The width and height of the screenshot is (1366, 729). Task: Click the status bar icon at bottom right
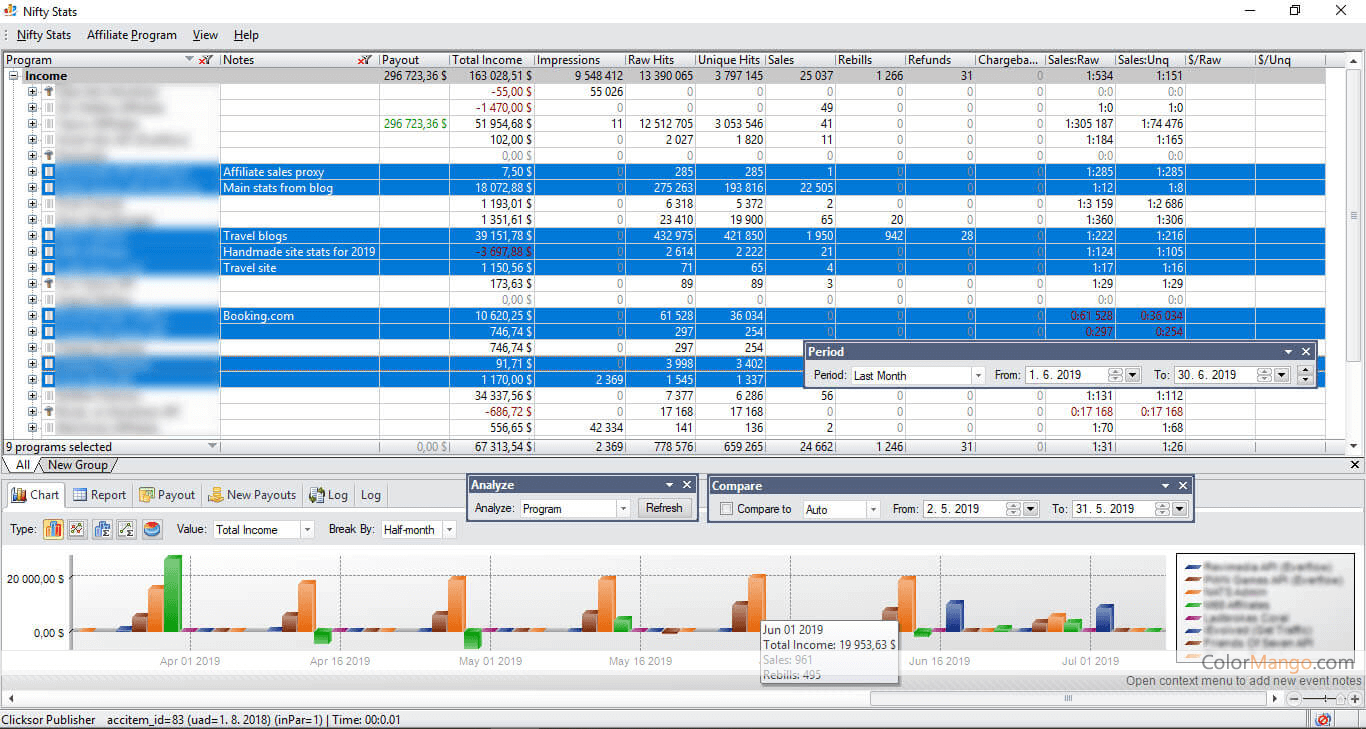coord(1323,720)
